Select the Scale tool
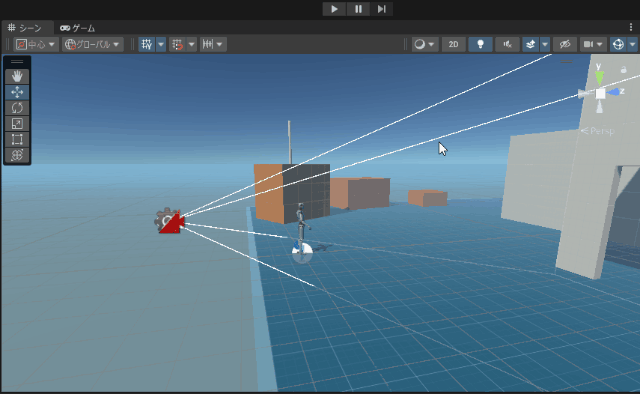The height and width of the screenshot is (394, 640). click(x=17, y=124)
